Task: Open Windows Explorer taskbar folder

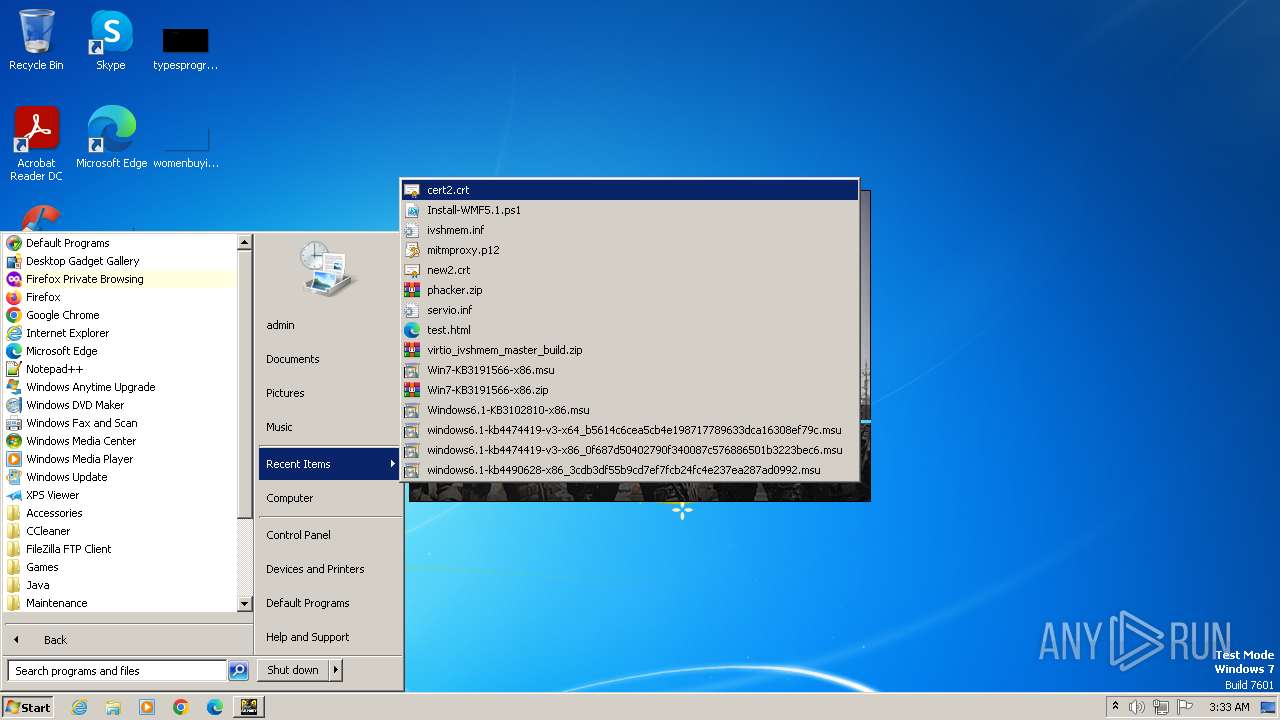Action: pyautogui.click(x=113, y=707)
